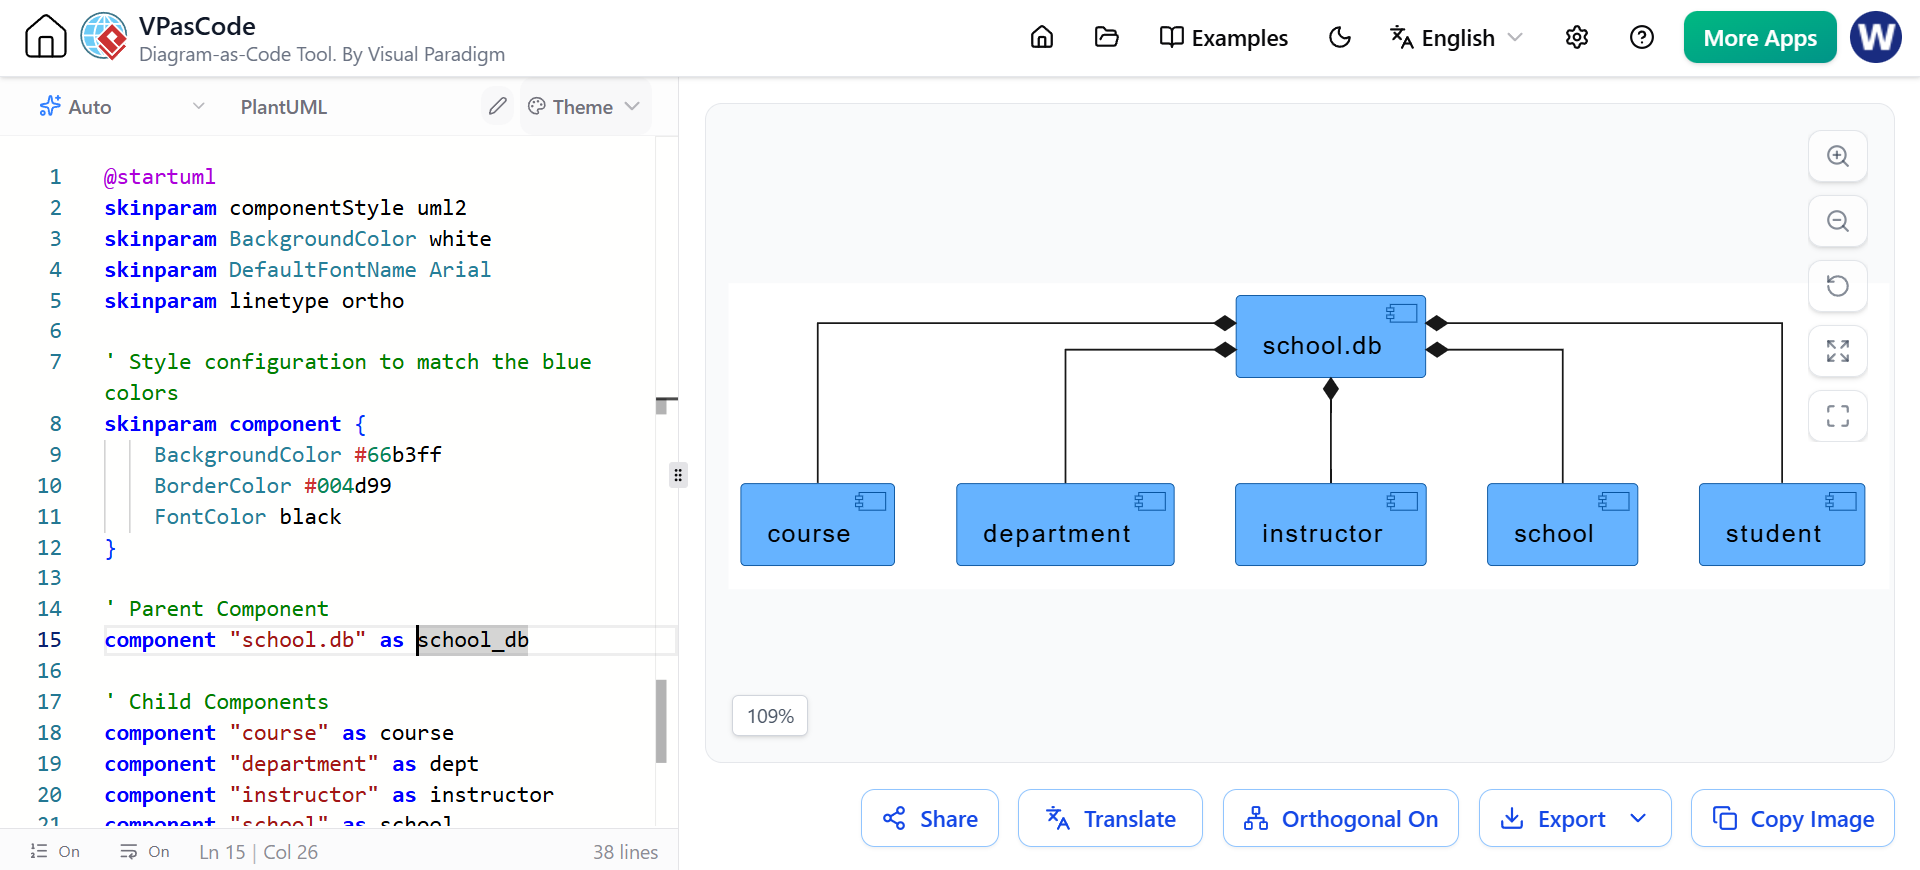Click the #66b3ff BackgroundColor value

click(398, 455)
